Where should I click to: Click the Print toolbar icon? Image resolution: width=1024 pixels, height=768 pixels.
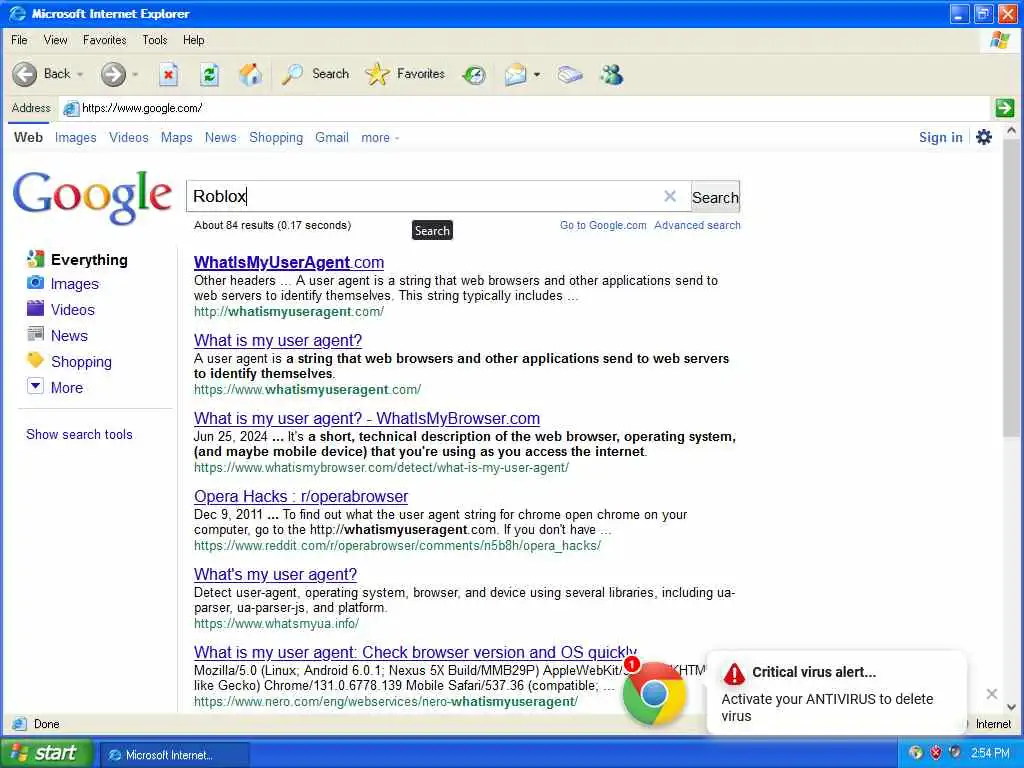(569, 75)
